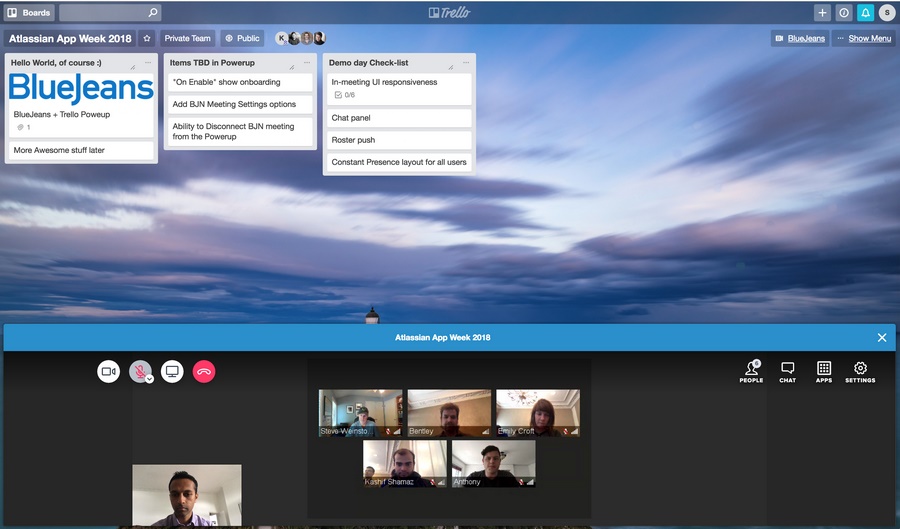Star the Atlassian App Week board

coord(147,38)
